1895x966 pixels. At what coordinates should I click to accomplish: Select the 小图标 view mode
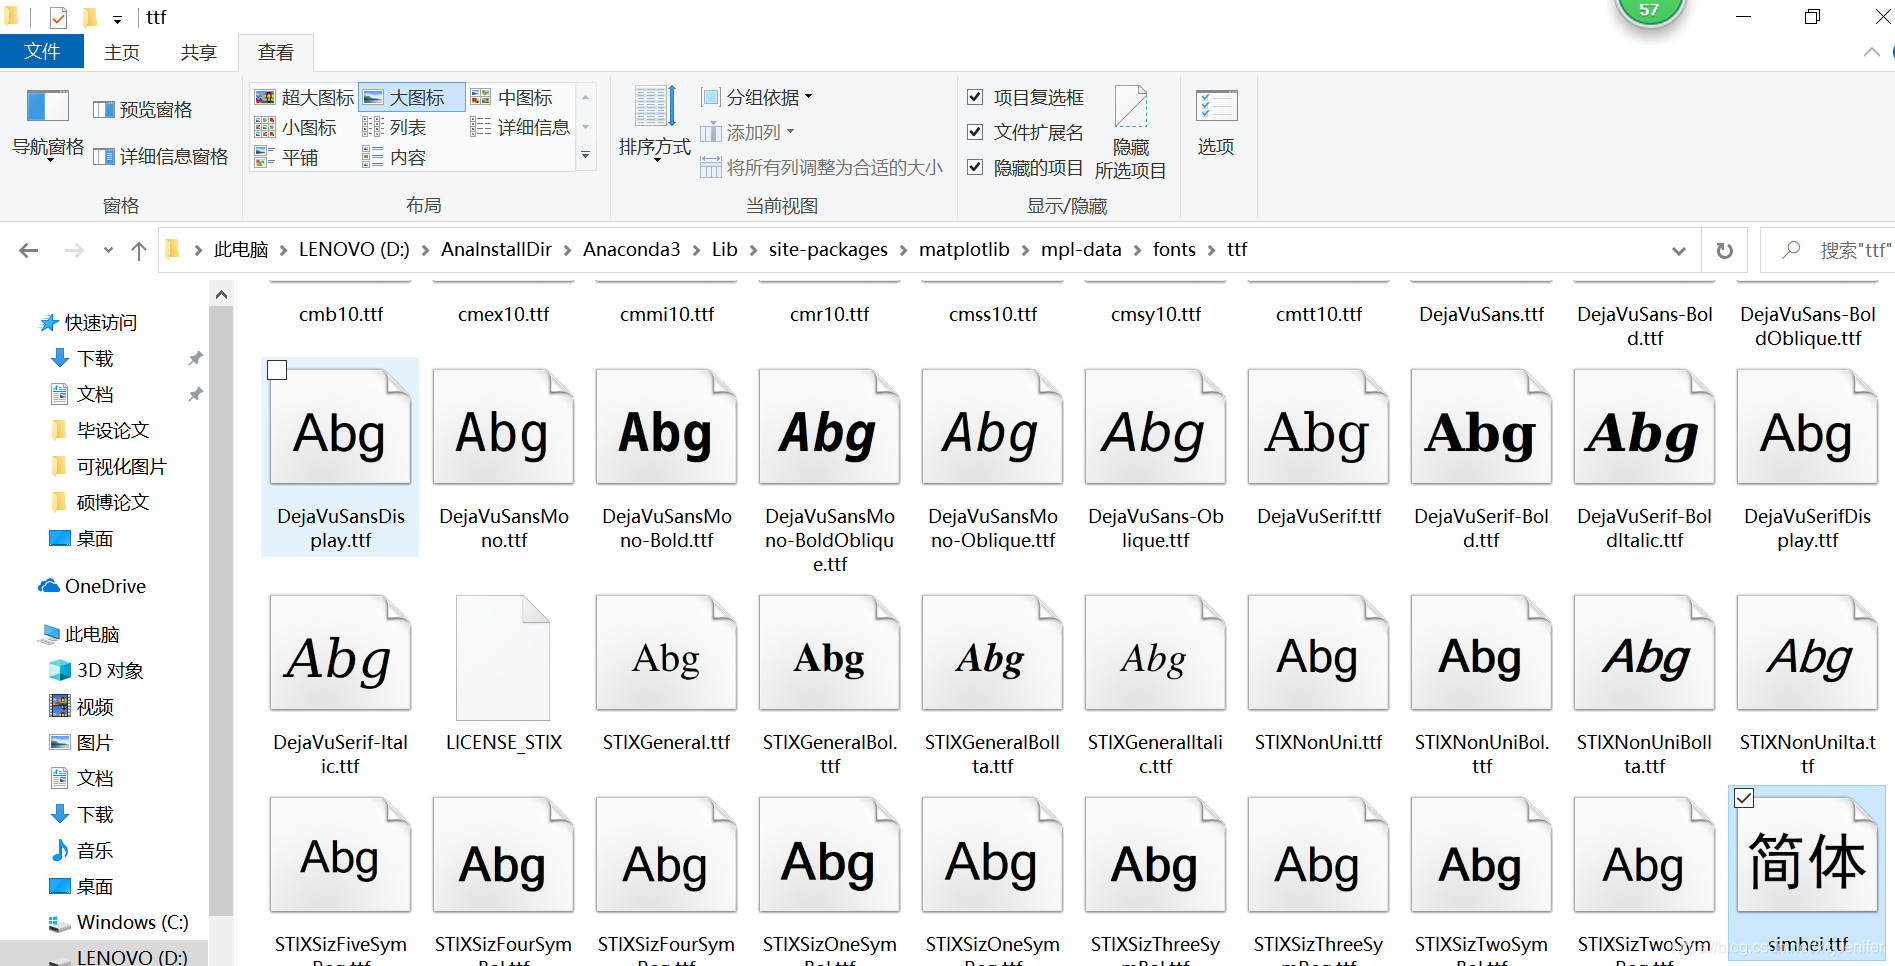[297, 126]
